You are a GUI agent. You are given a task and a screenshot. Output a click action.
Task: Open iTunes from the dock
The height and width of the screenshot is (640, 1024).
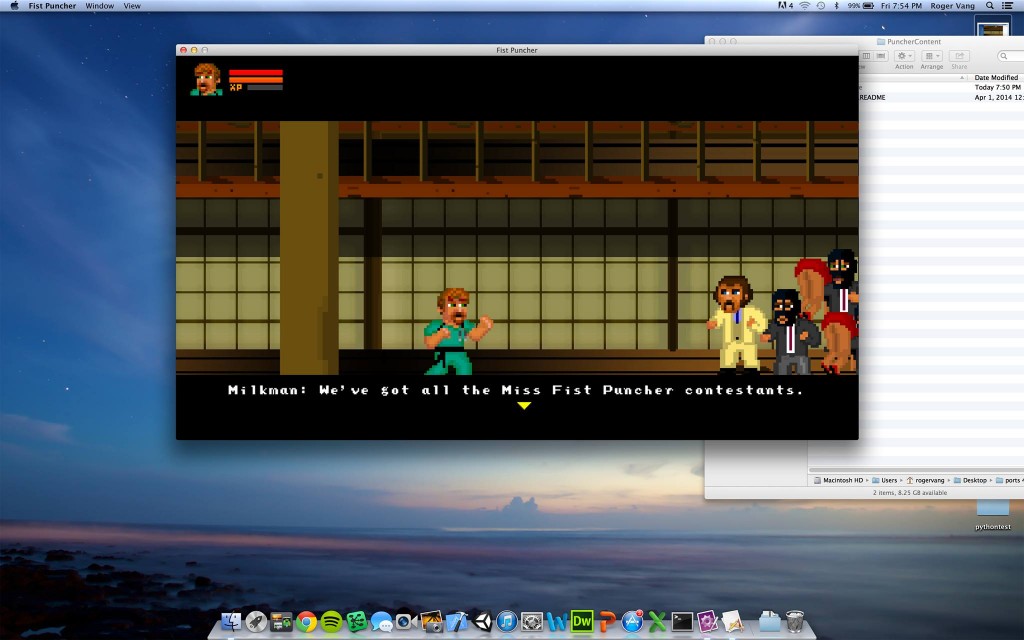[x=507, y=621]
